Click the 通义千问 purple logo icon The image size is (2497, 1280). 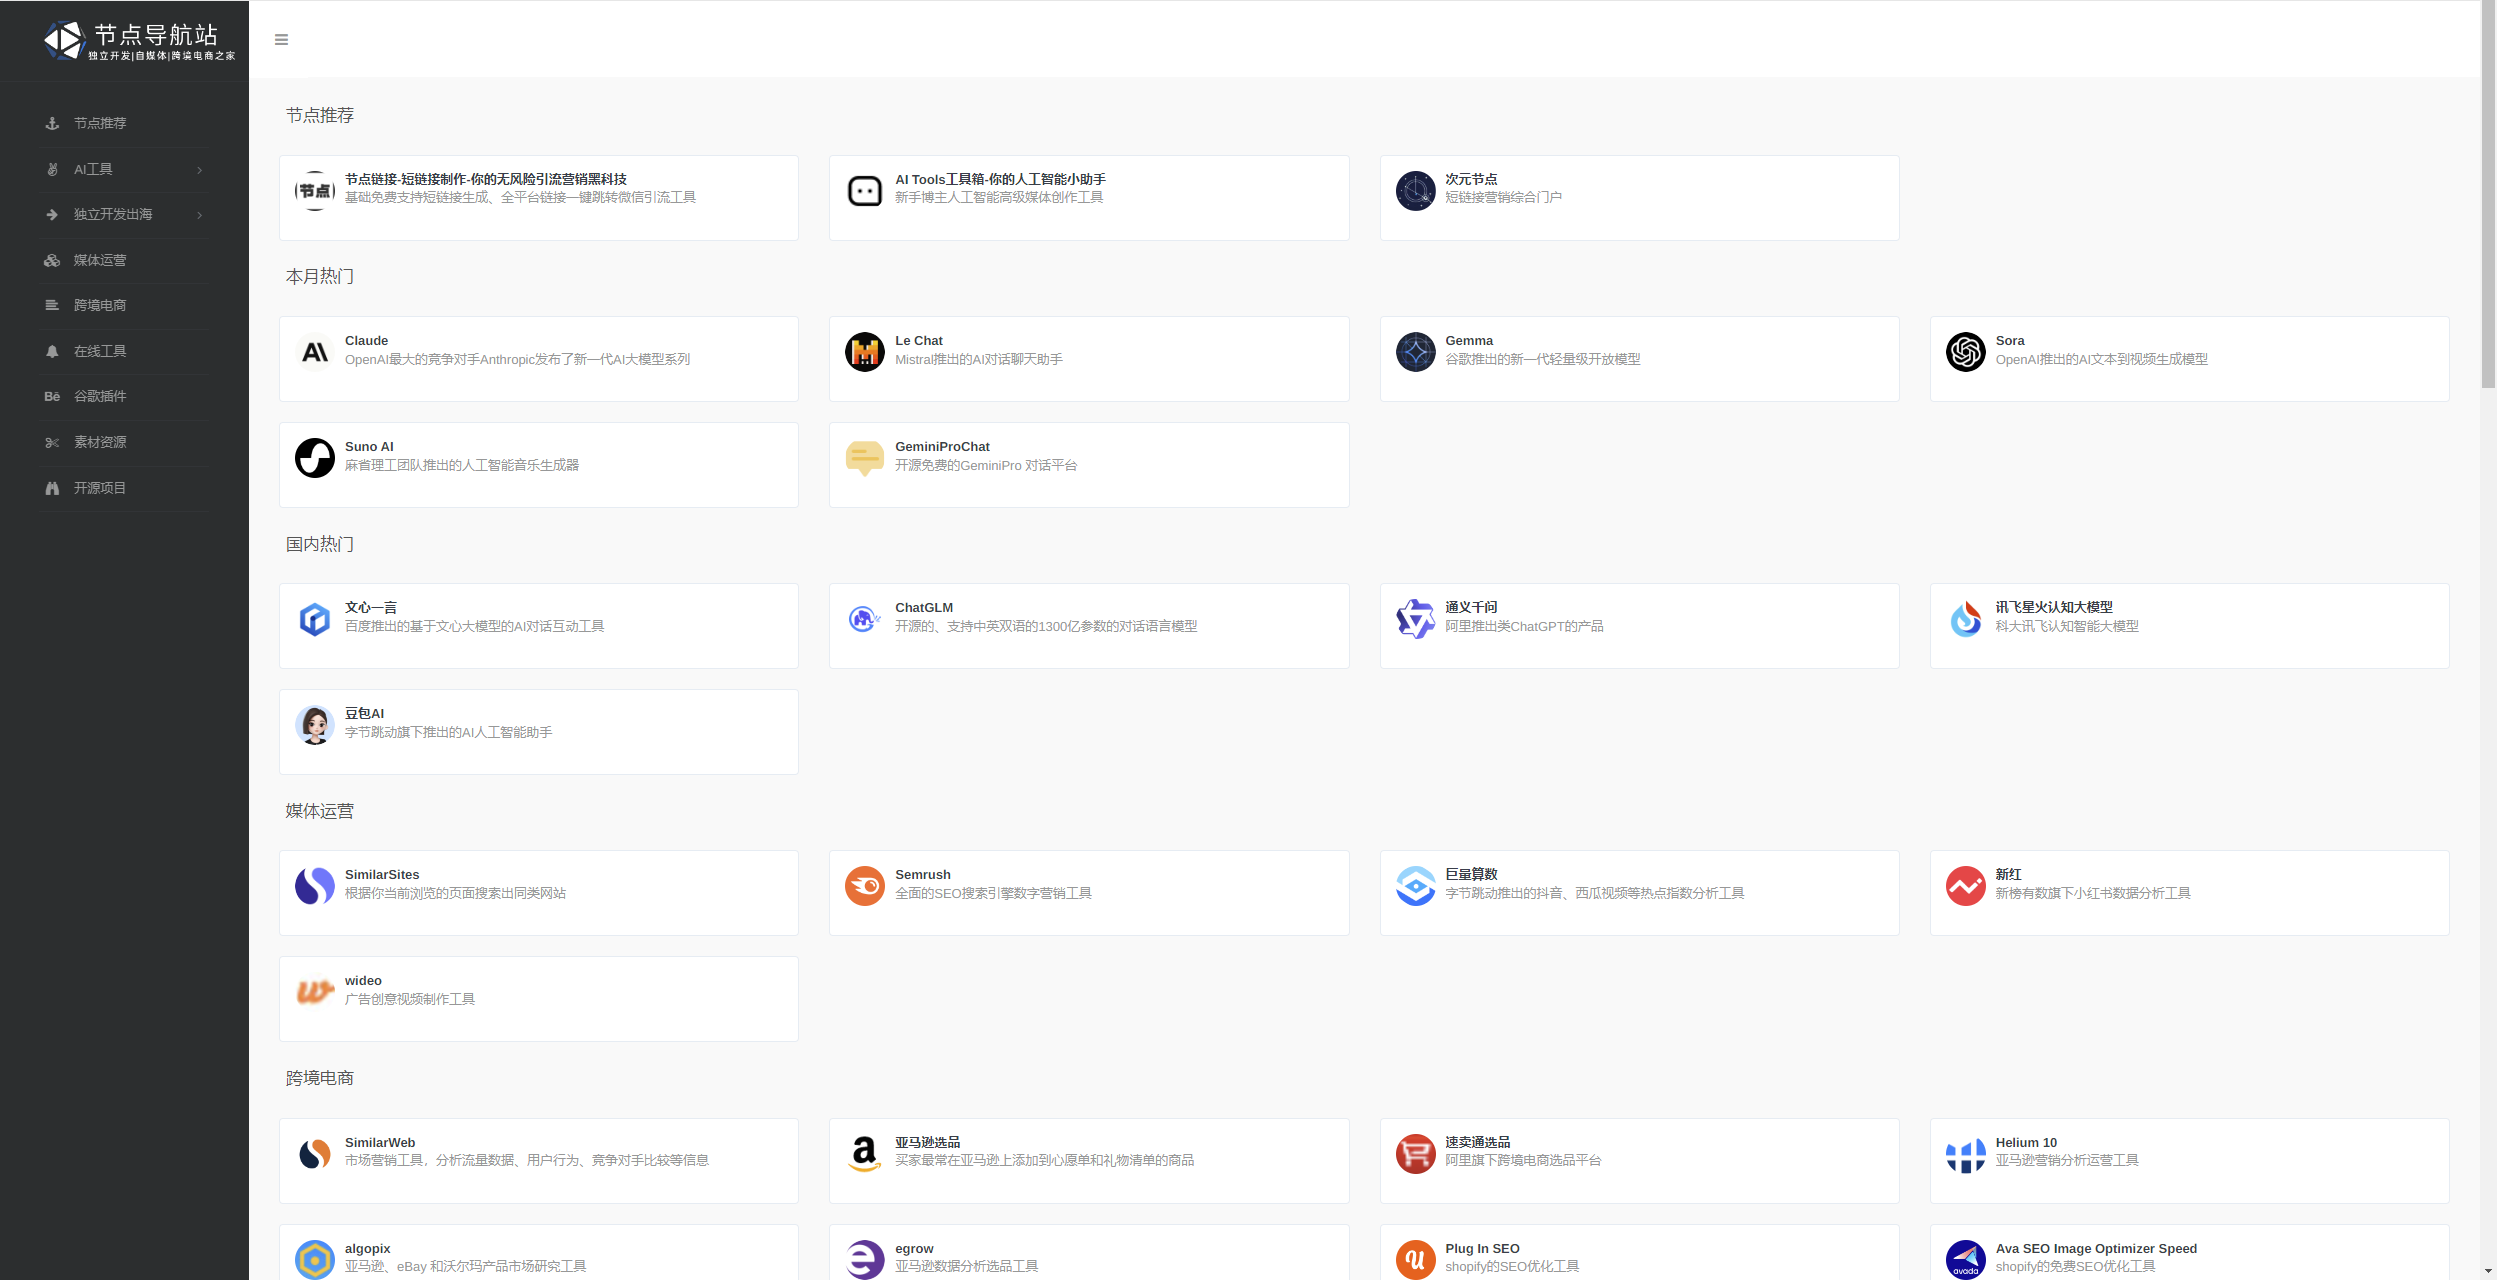pyautogui.click(x=1415, y=619)
